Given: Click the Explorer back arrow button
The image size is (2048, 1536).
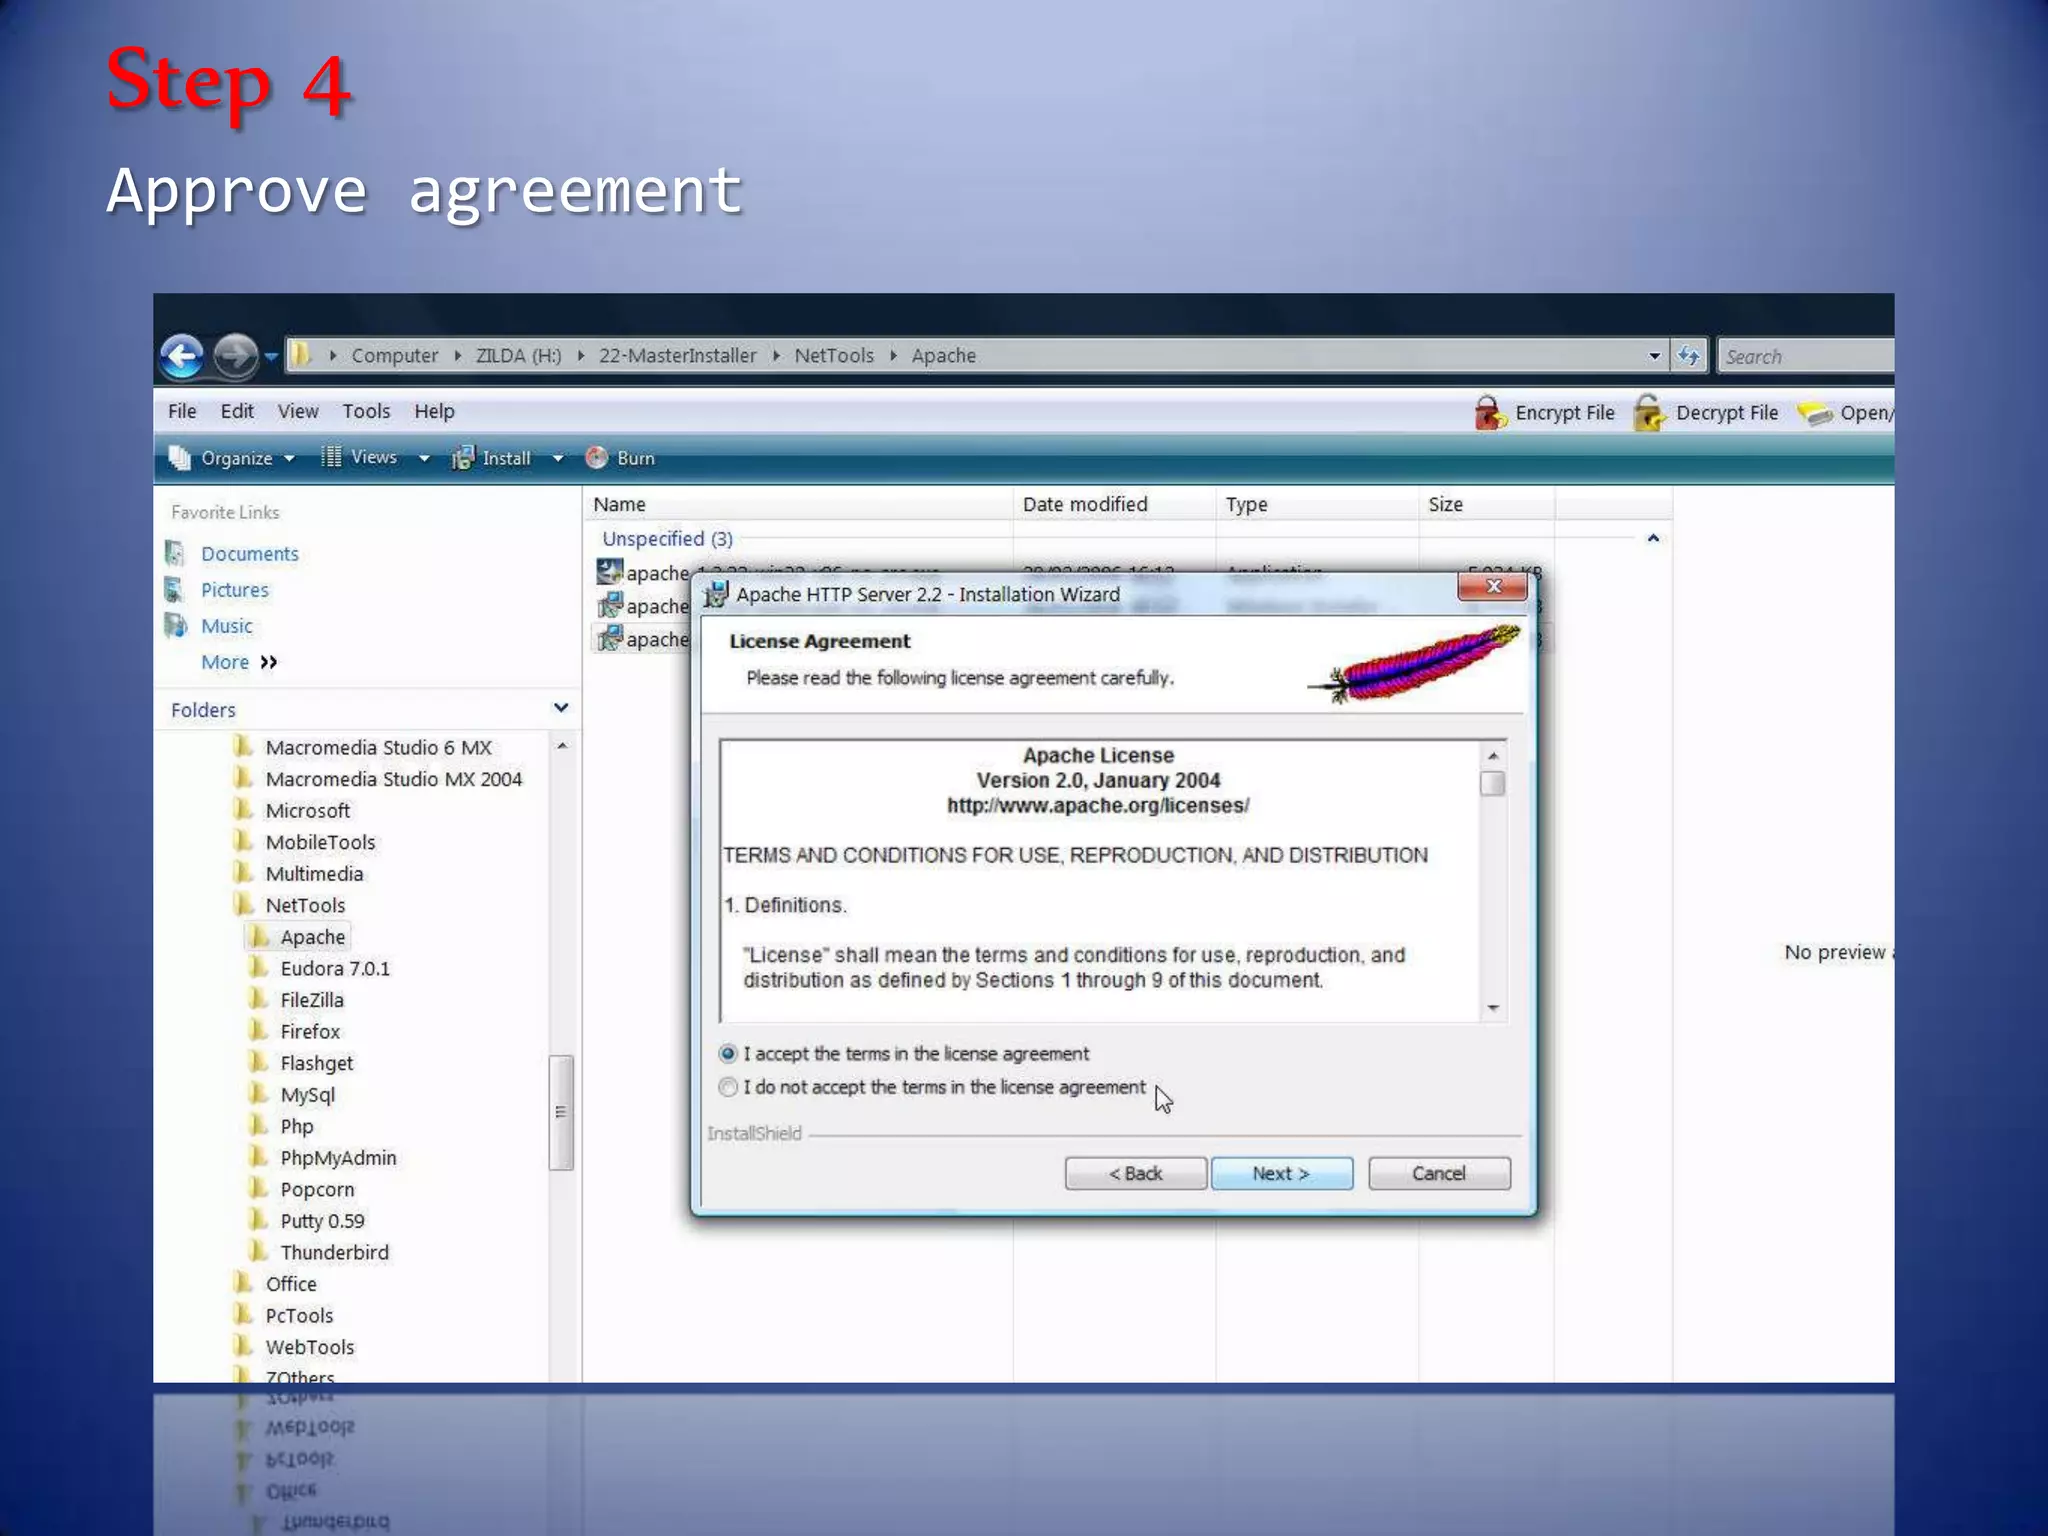Looking at the screenshot, I should click(x=182, y=356).
